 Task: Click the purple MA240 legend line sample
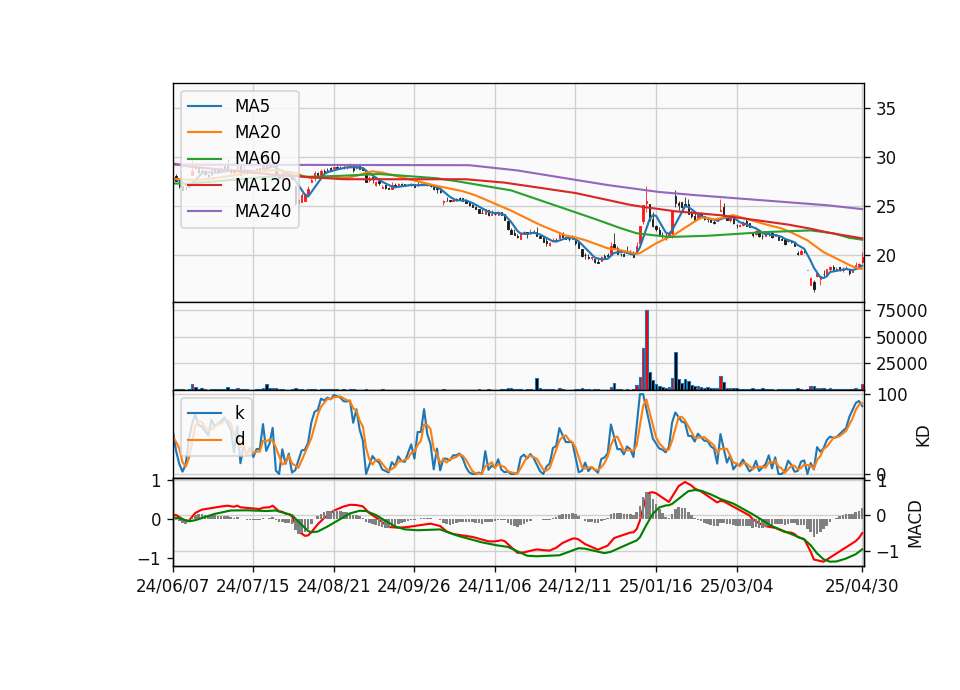pos(204,211)
